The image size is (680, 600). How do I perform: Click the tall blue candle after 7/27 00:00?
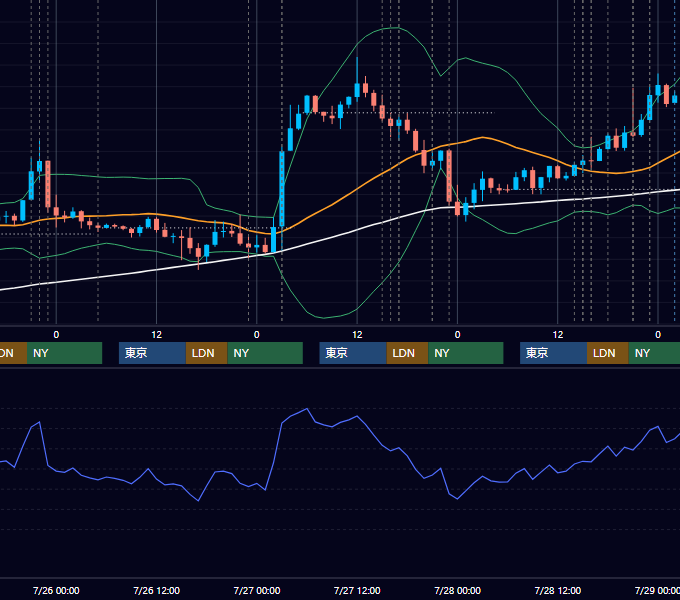282,189
